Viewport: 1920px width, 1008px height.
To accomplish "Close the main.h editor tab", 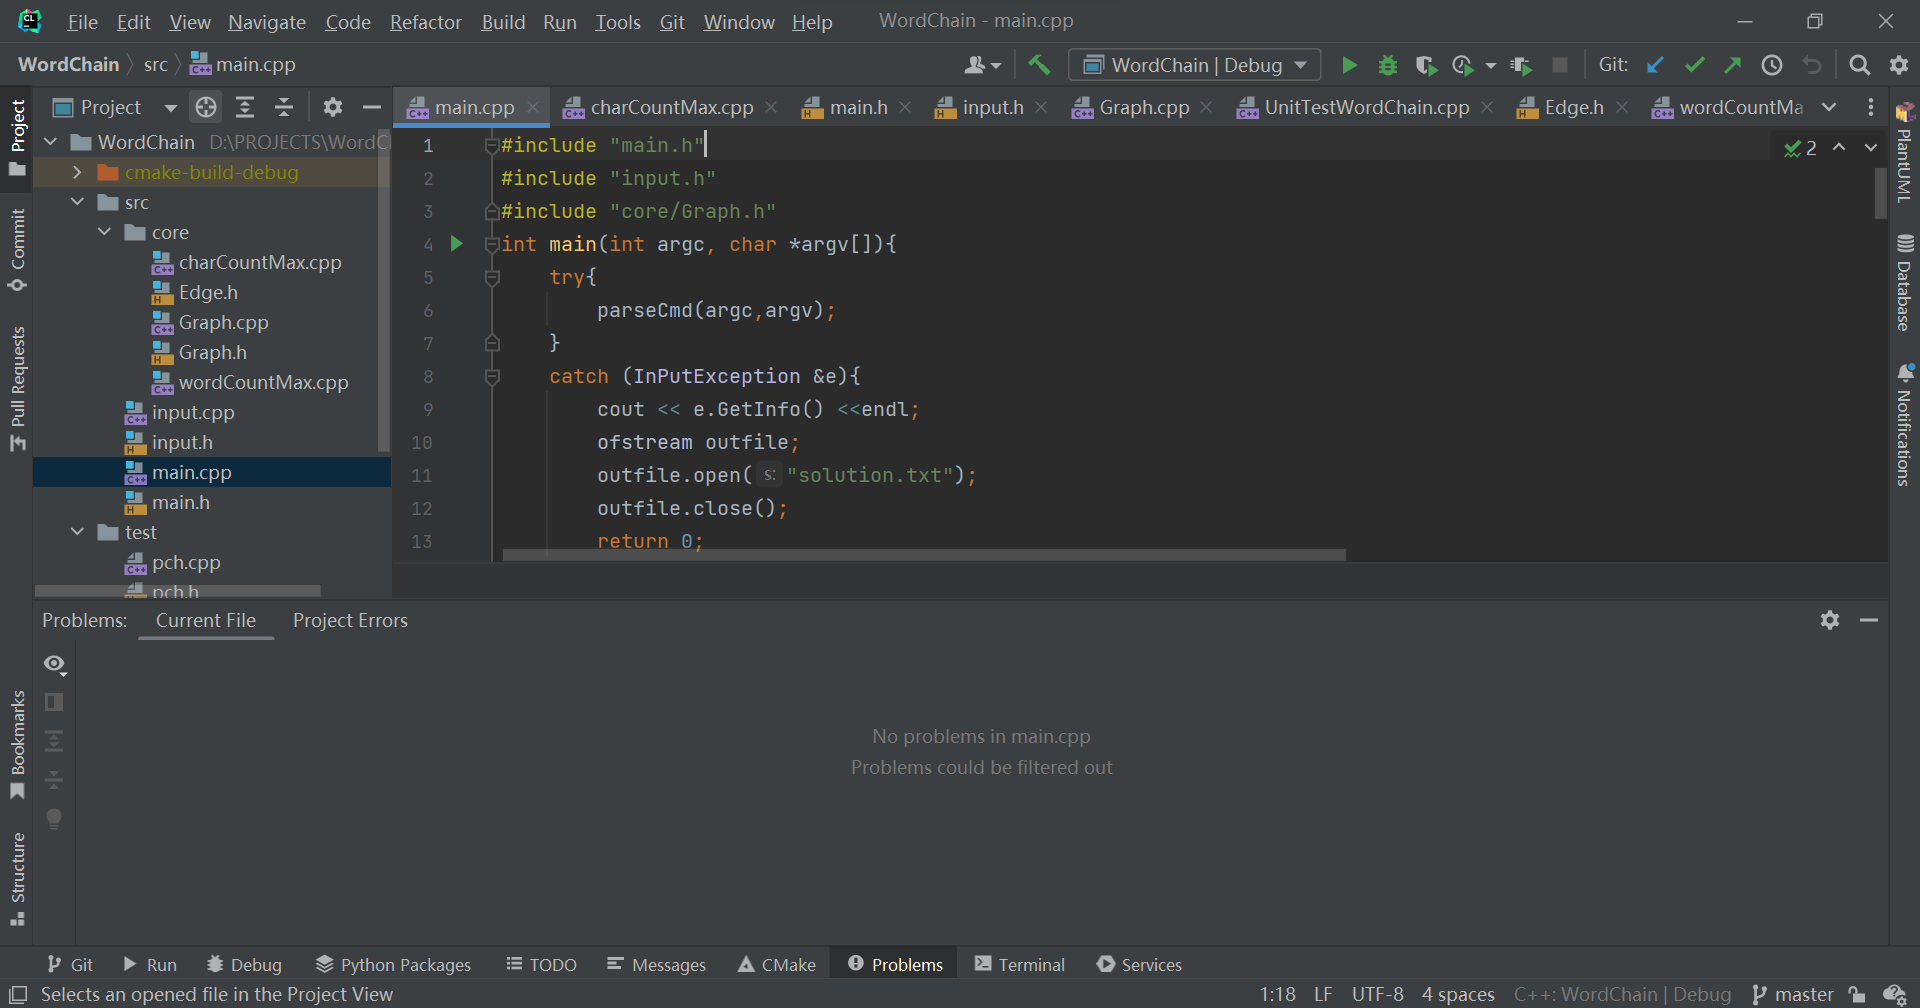I will coord(905,107).
